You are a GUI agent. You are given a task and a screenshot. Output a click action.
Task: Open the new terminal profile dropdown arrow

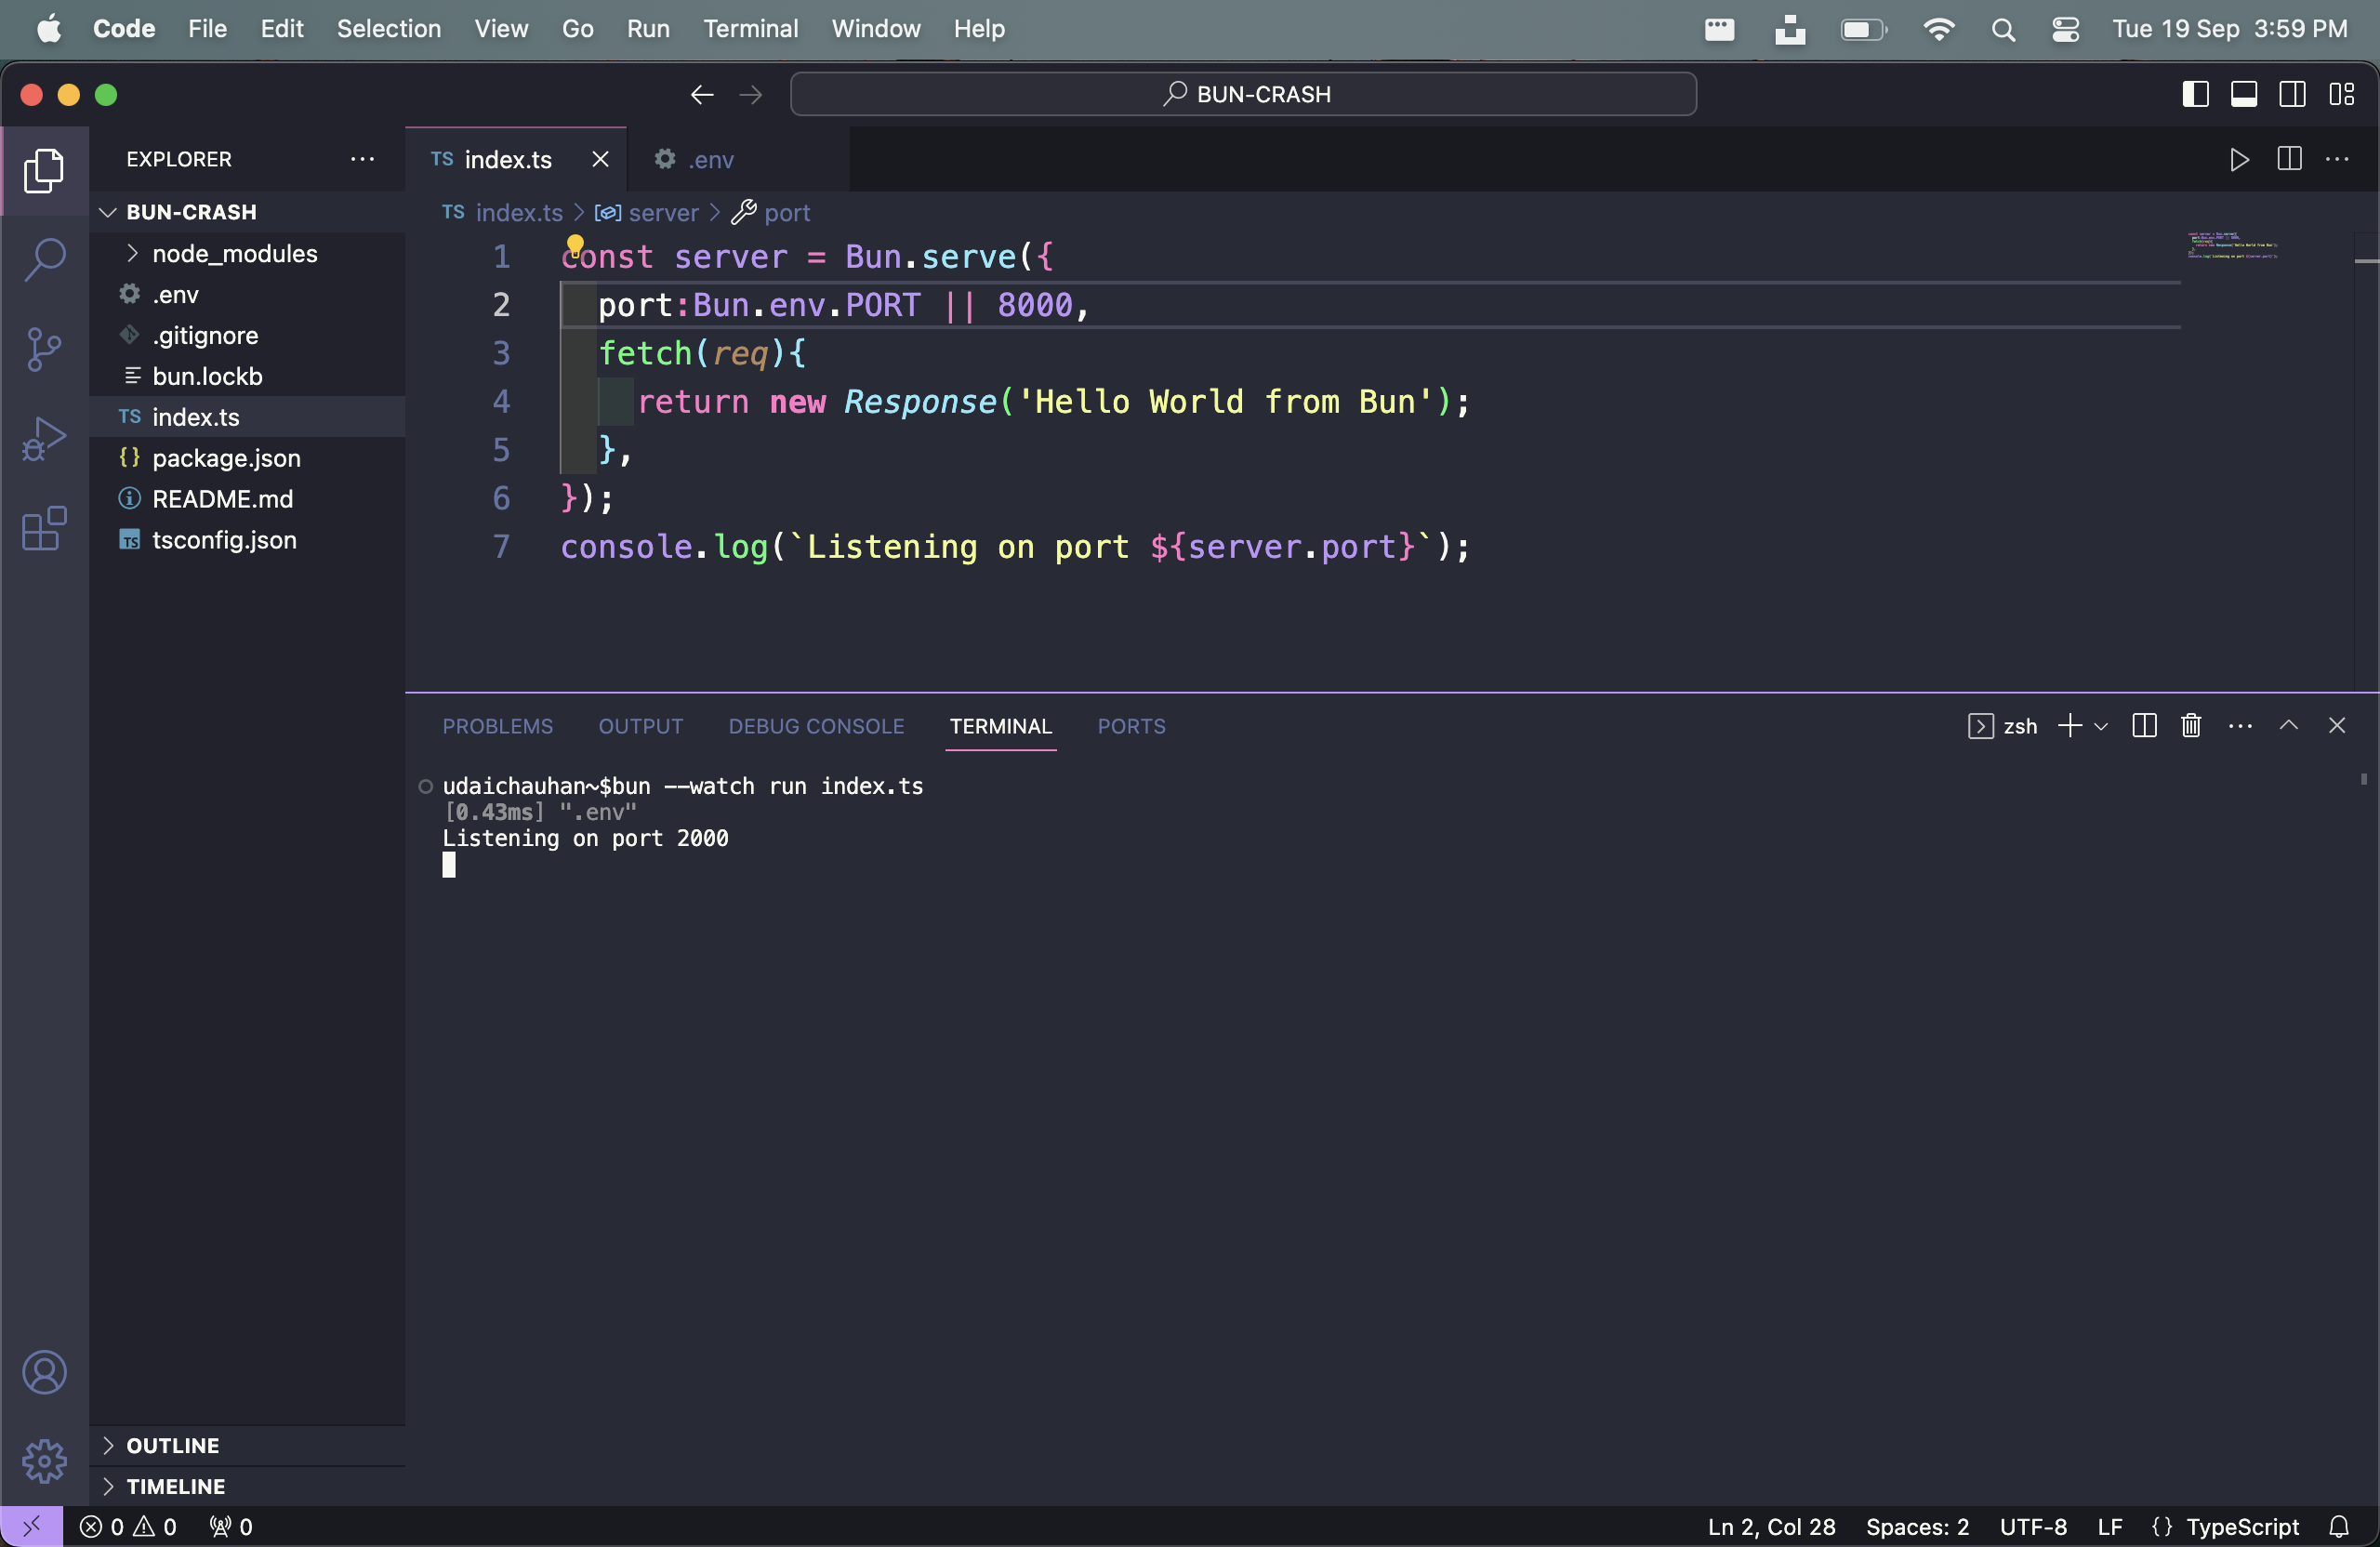[2101, 726]
